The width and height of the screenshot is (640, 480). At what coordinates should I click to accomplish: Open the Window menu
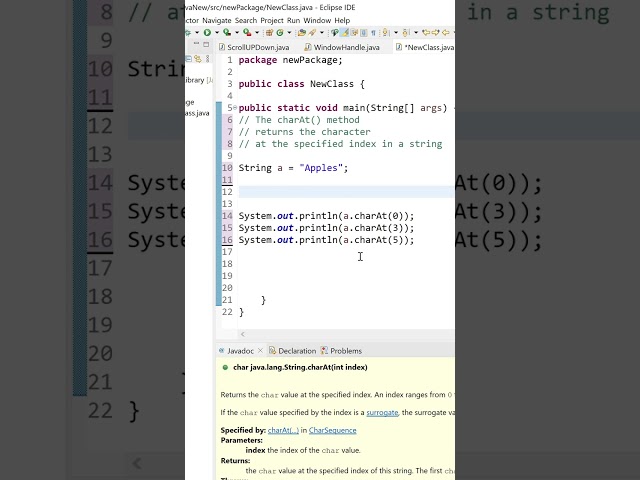(x=317, y=20)
